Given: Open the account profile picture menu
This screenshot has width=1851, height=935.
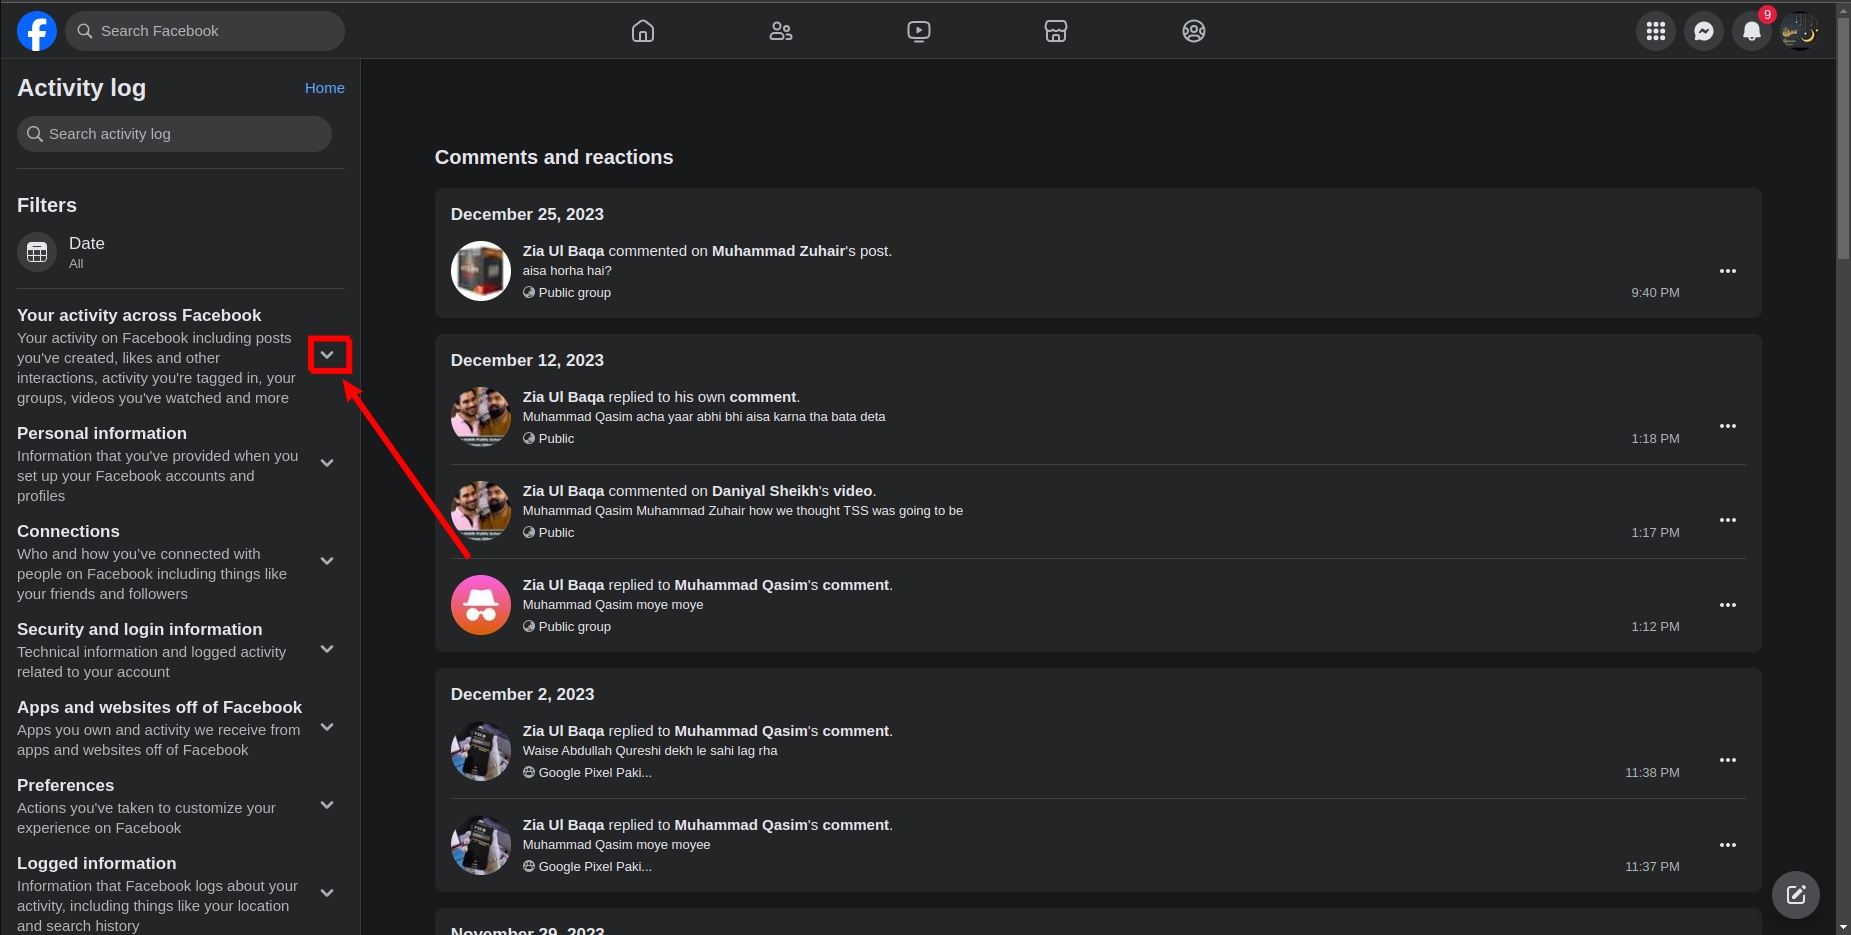Looking at the screenshot, I should (1800, 31).
